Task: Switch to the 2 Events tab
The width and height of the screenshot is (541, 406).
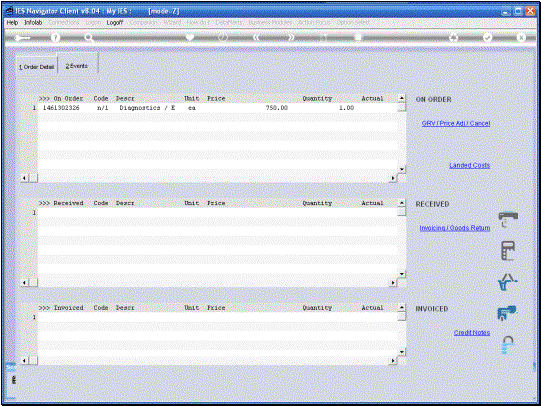Action: 77,66
